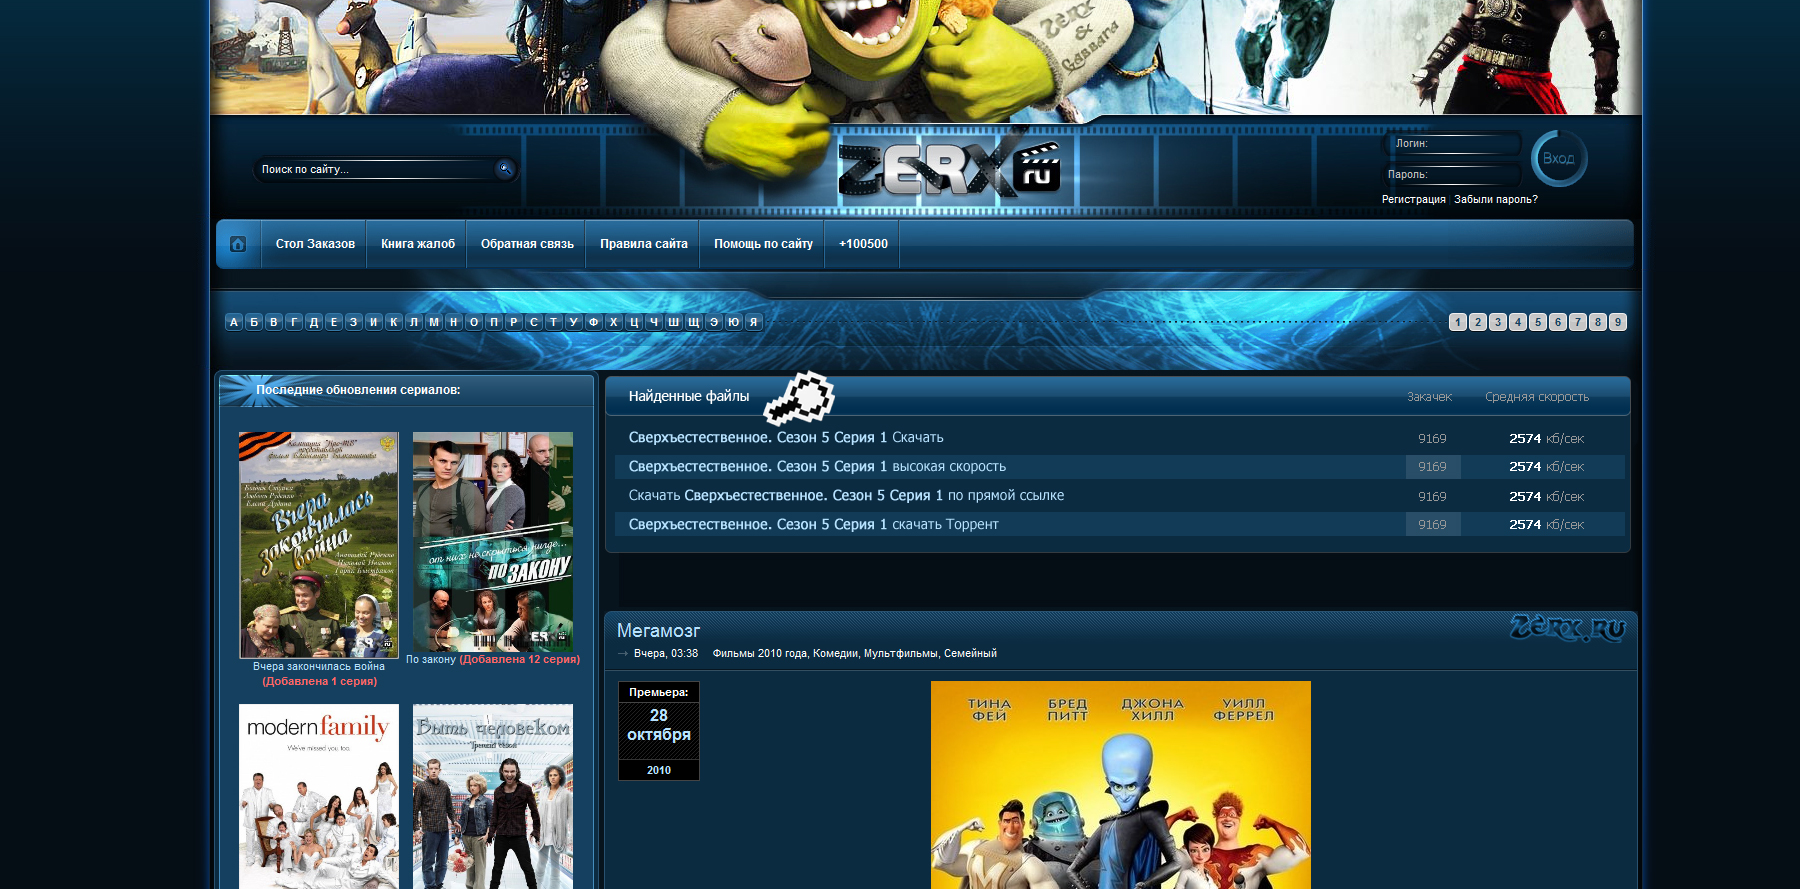This screenshot has width=1800, height=889.
Task: Filter titles by letter Д
Action: 314,322
